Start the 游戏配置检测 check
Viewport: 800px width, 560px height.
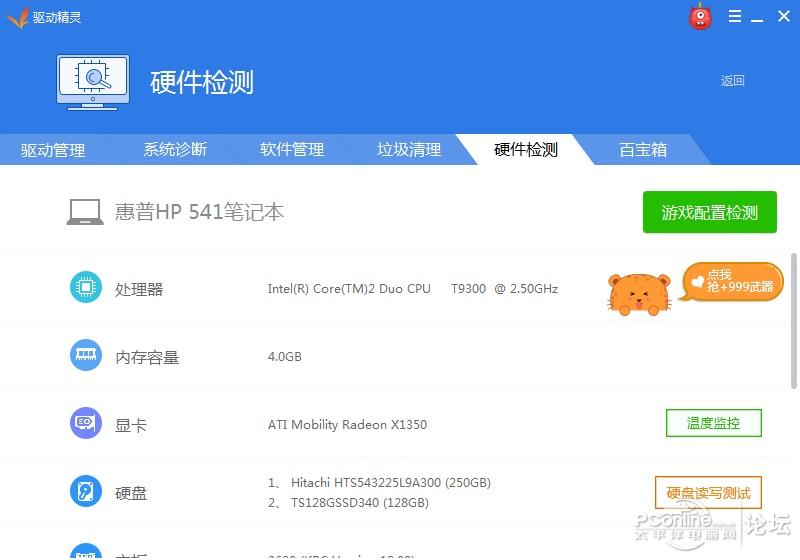pyautogui.click(x=710, y=212)
